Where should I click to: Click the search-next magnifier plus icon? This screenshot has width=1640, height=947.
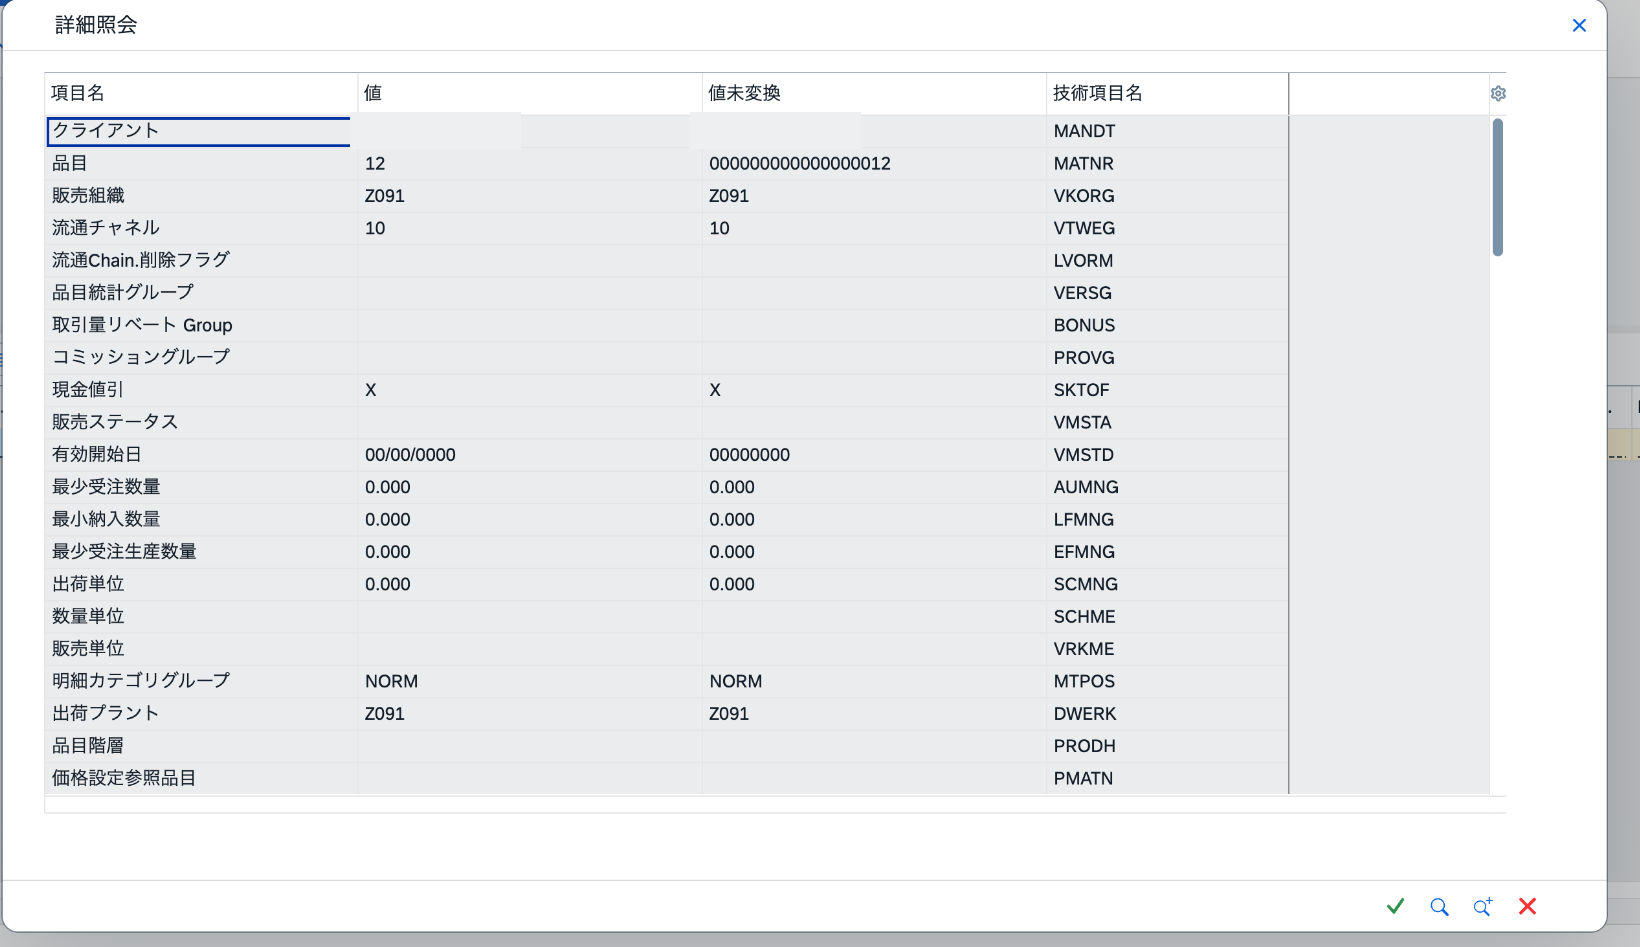(x=1483, y=906)
